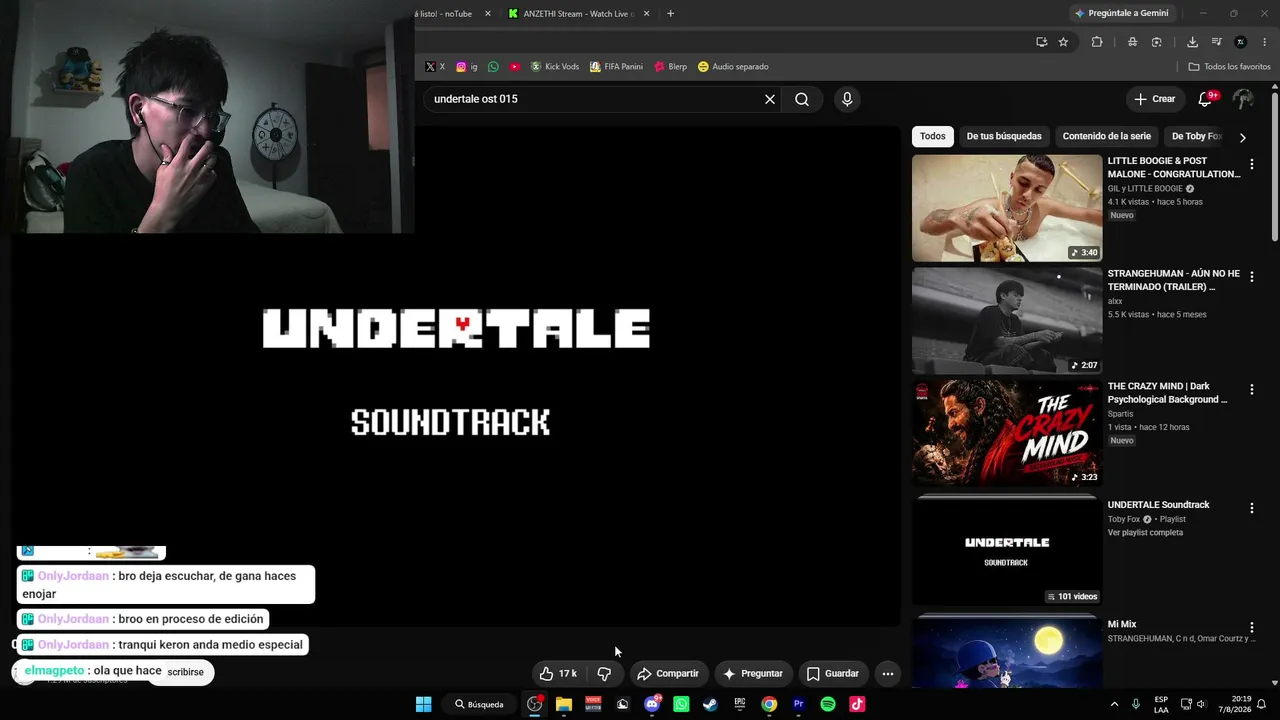Image resolution: width=1280 pixels, height=720 pixels.
Task: Open the browser extensions puzzle icon
Action: click(x=1097, y=42)
